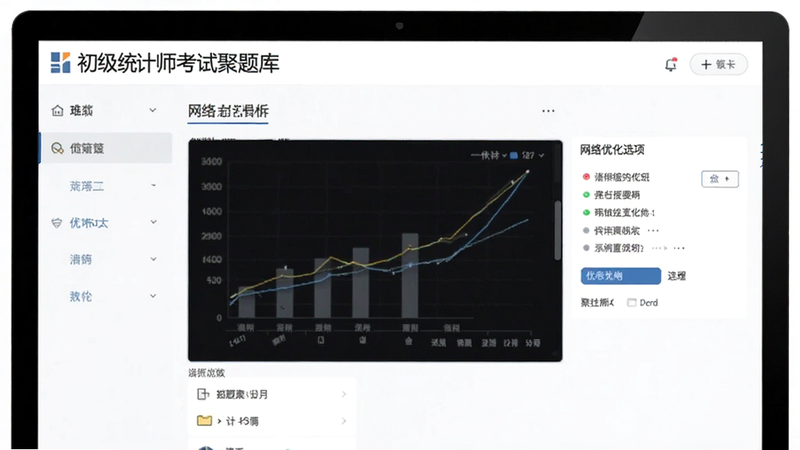The height and width of the screenshot is (450, 800).
Task: Click the 初级统计师考试聚题库 title
Action: 178,63
